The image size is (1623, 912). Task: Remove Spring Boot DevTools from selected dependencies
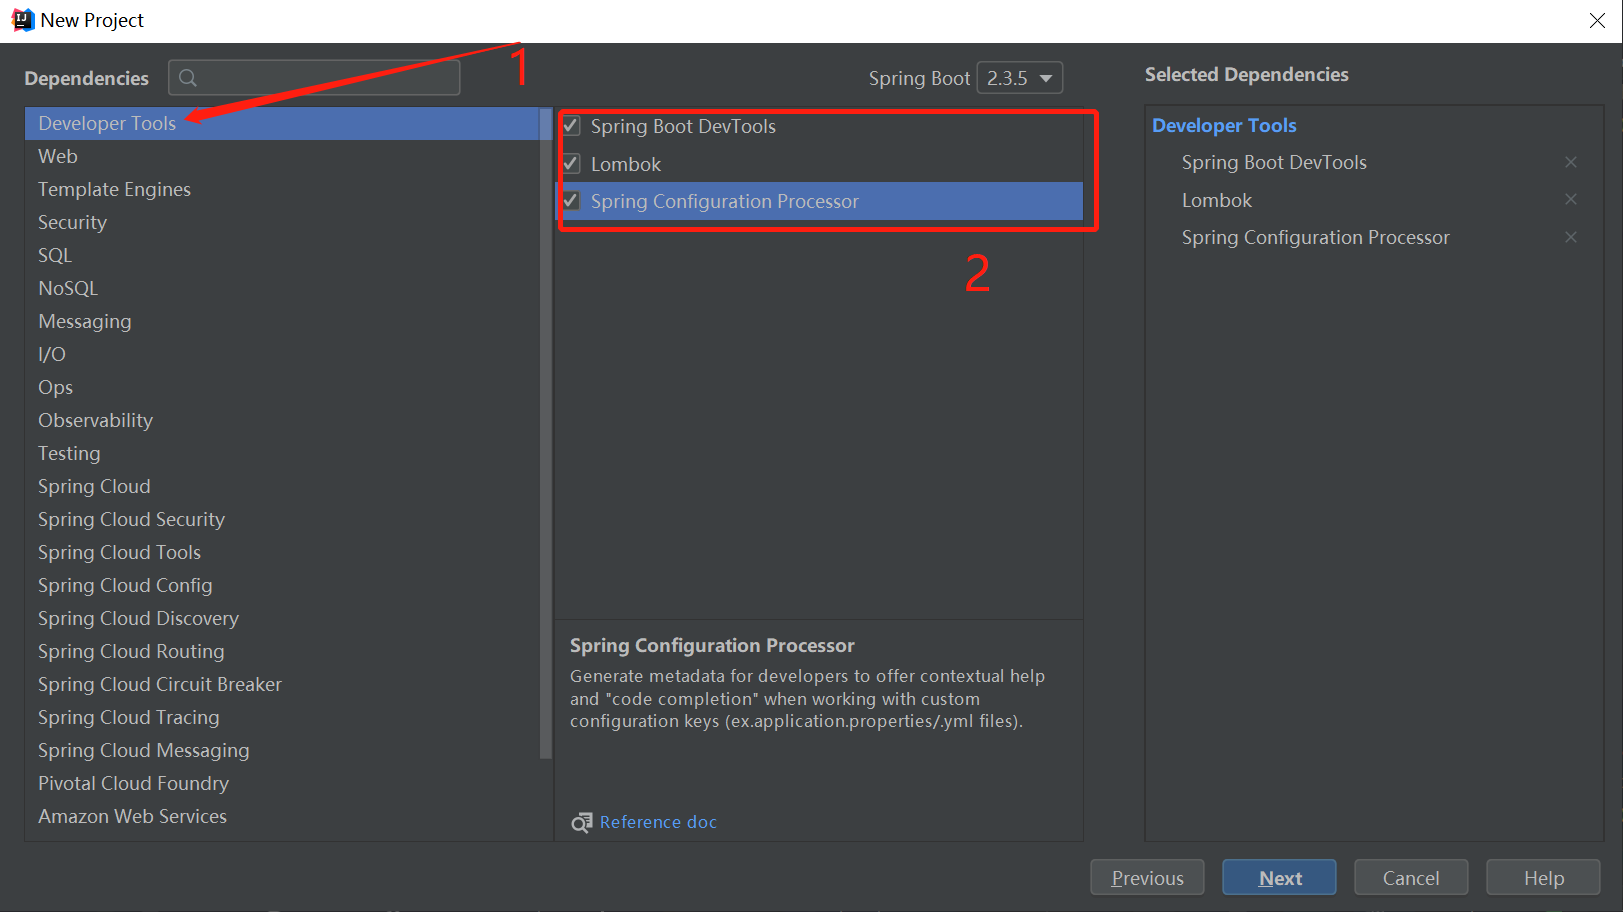[1571, 162]
